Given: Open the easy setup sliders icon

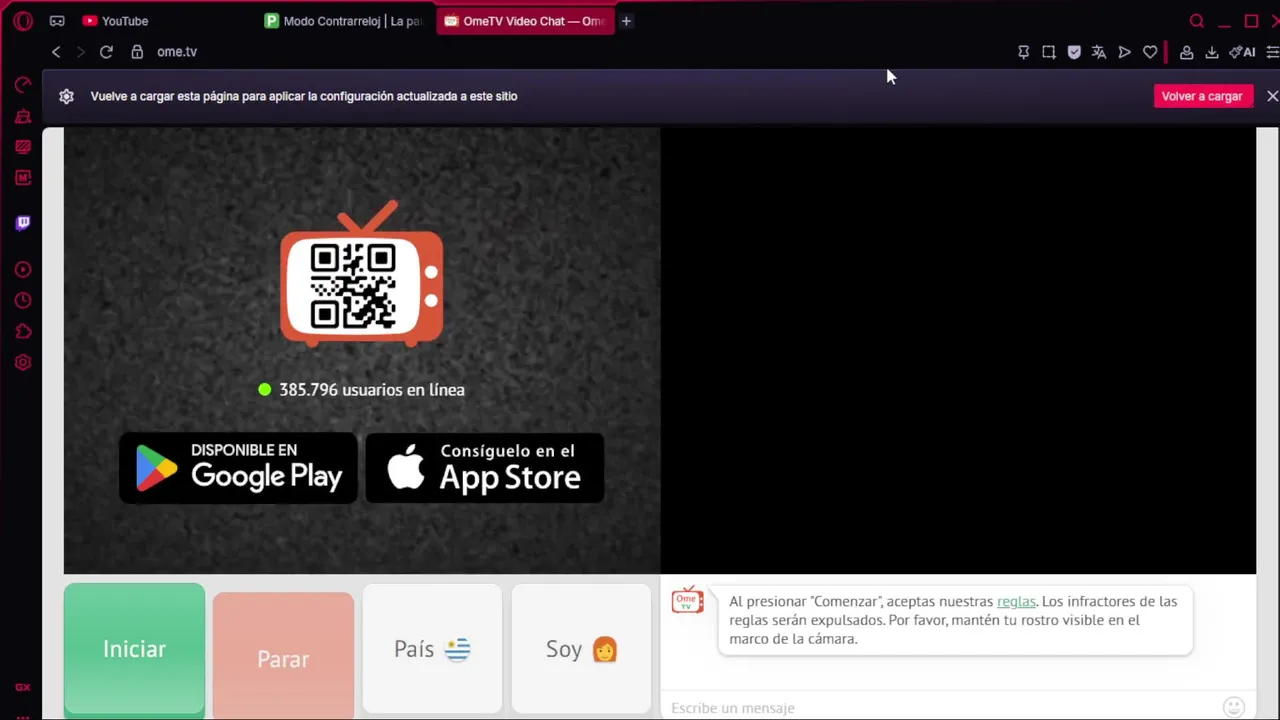Looking at the screenshot, I should point(1272,52).
